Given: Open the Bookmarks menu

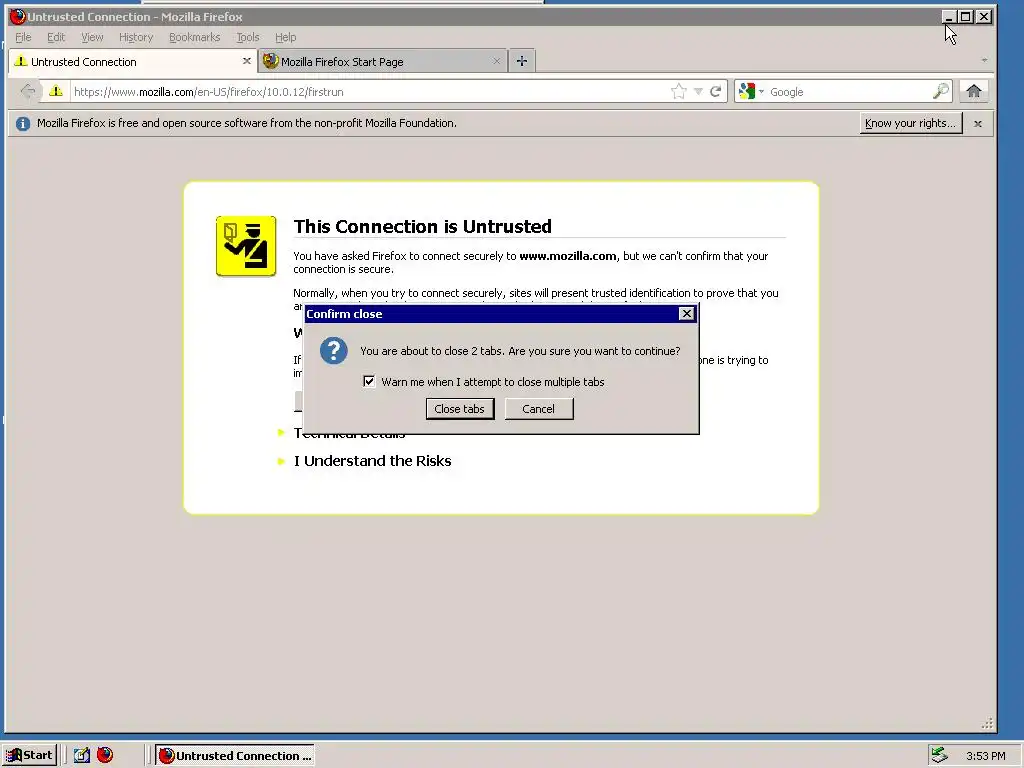Looking at the screenshot, I should coord(195,37).
